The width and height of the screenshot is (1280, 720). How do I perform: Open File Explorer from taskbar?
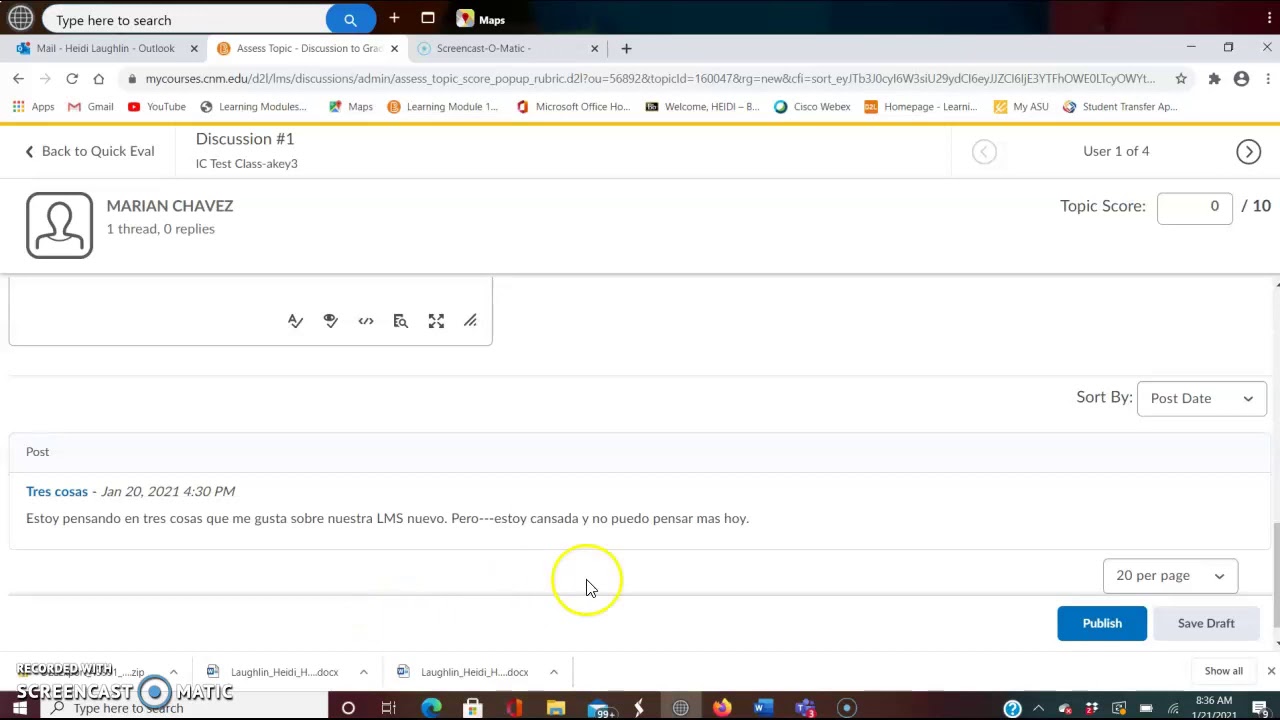tap(556, 708)
